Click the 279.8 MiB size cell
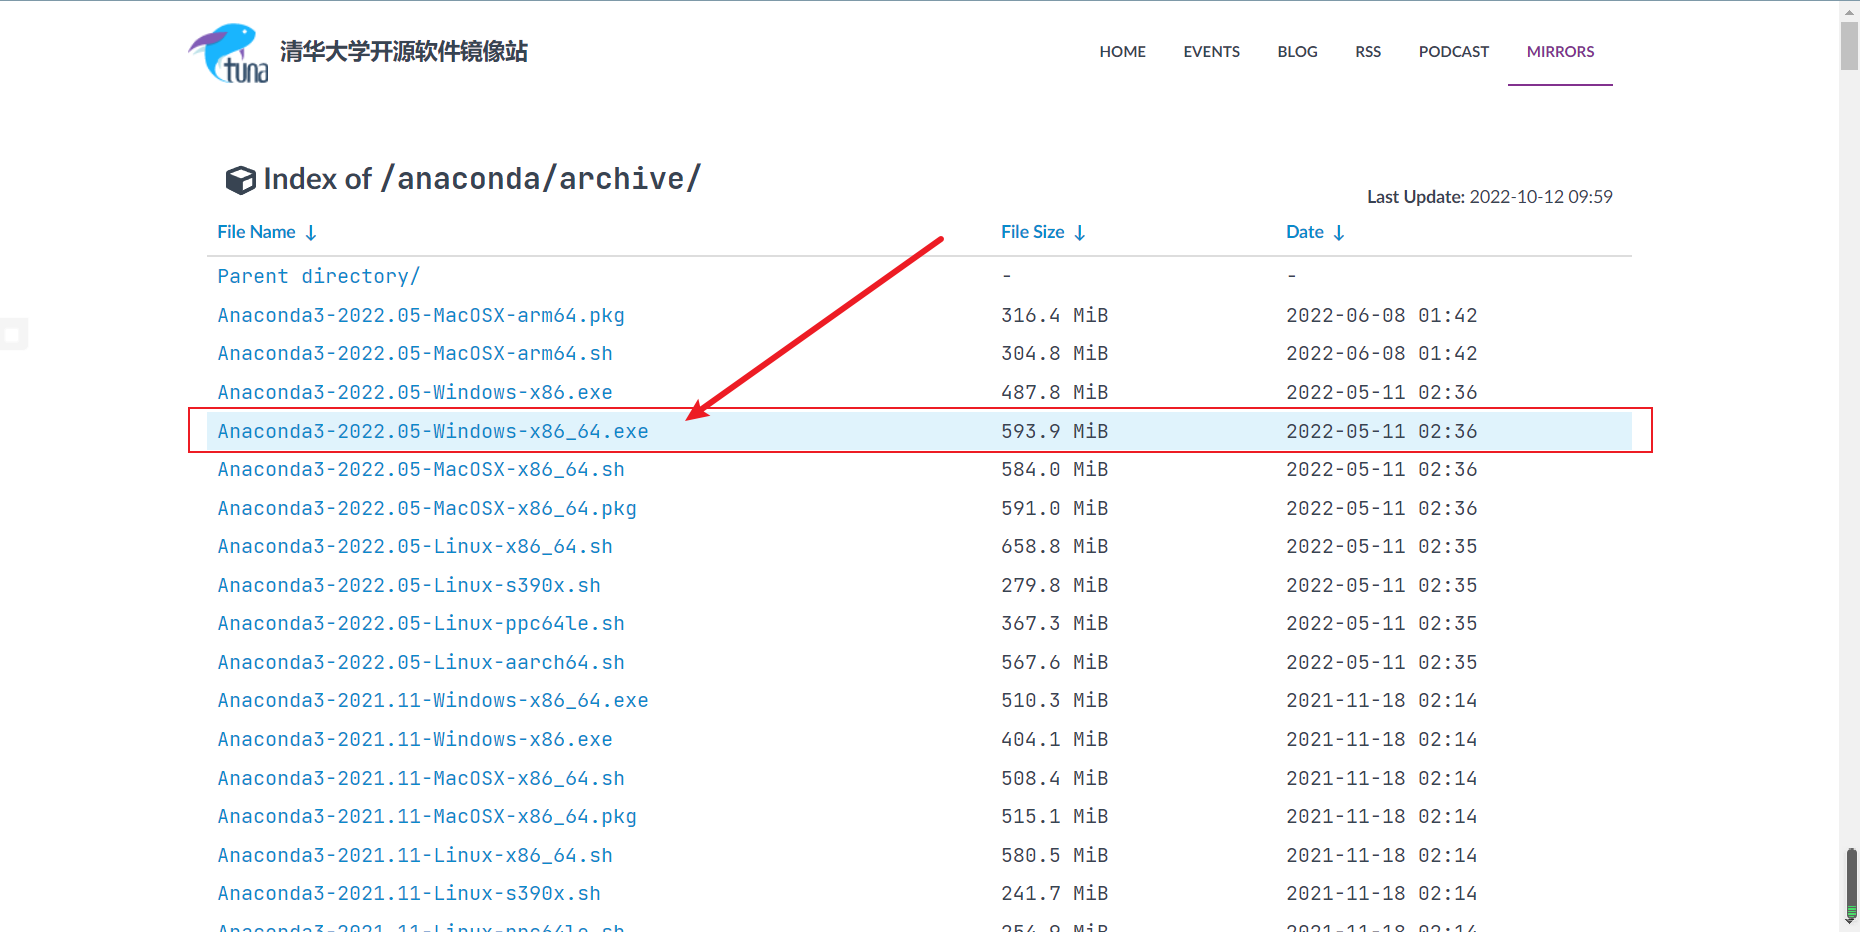Image resolution: width=1860 pixels, height=932 pixels. pyautogui.click(x=1055, y=585)
